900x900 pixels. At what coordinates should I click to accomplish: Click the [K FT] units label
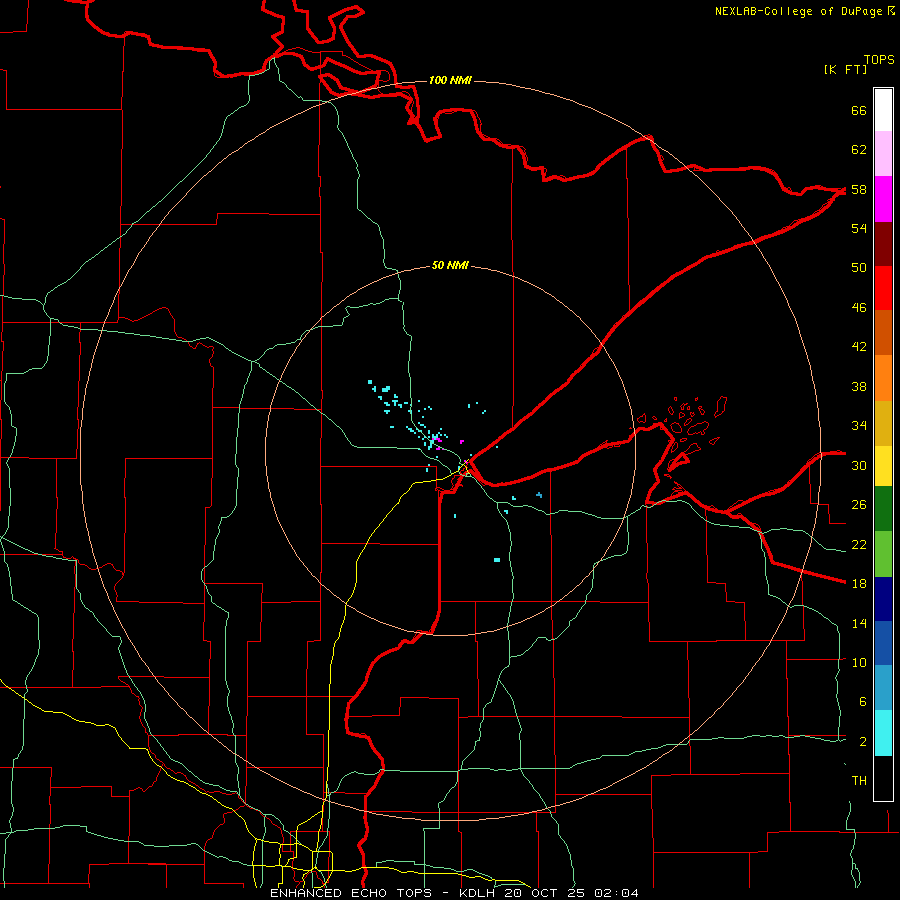845,70
